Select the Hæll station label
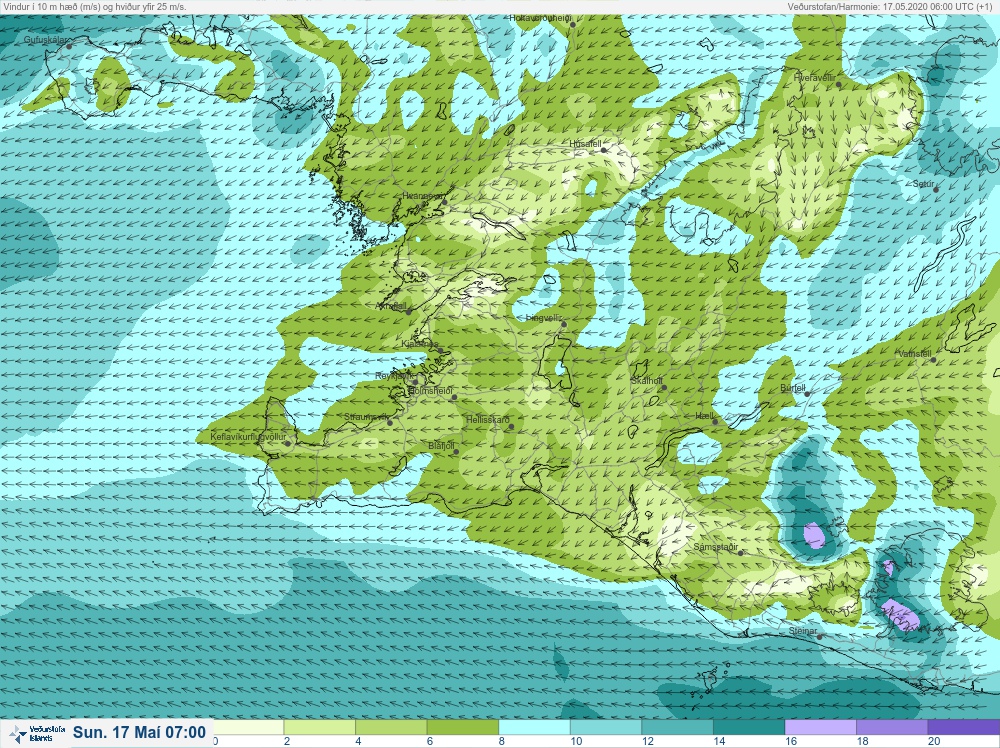Image resolution: width=1000 pixels, height=748 pixels. pyautogui.click(x=705, y=416)
